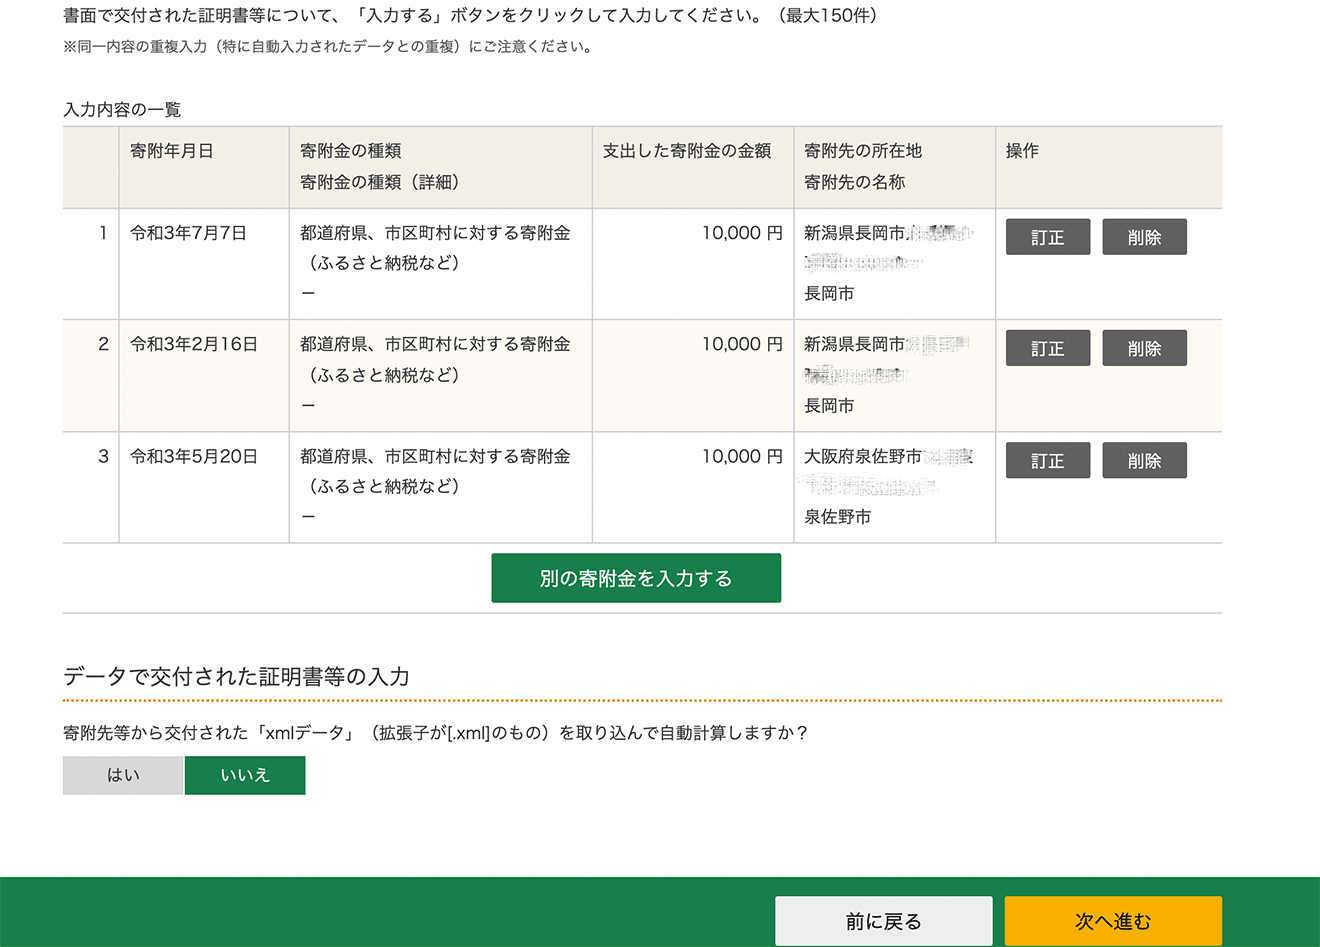Click row 1 in the donation list
The width and height of the screenshot is (1320, 947).
click(400, 264)
